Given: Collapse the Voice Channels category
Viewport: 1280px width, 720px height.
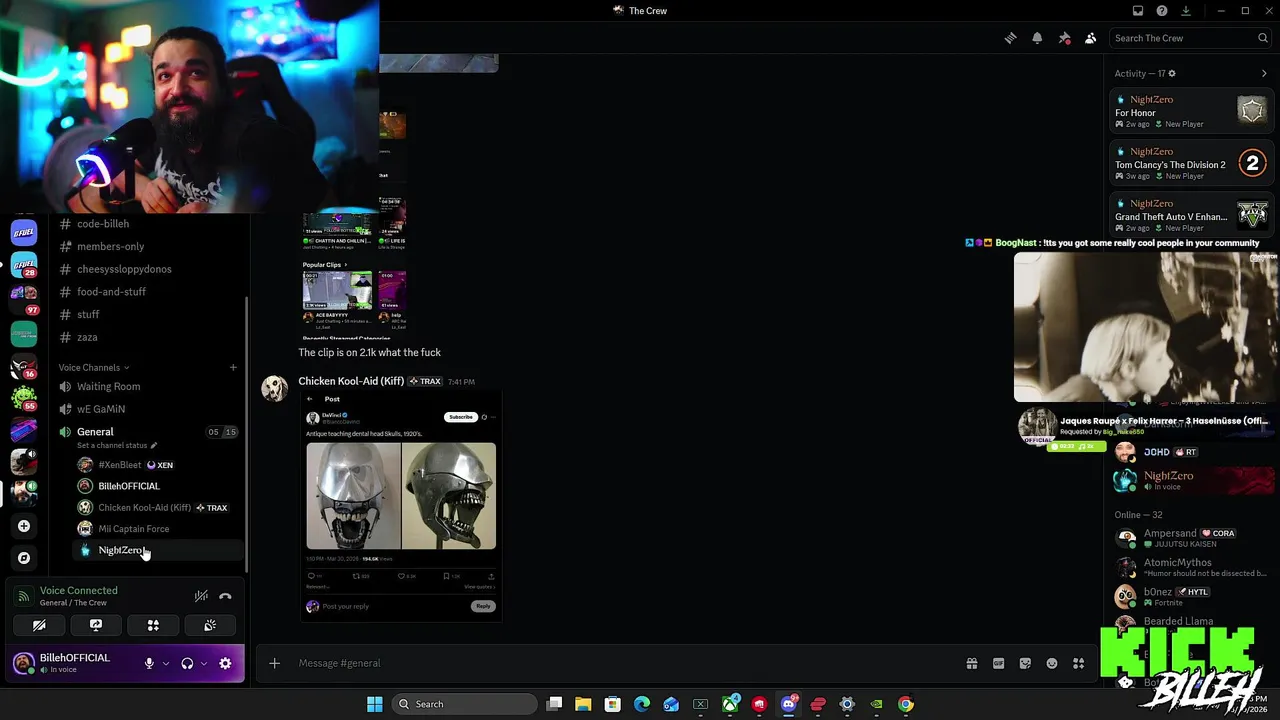Looking at the screenshot, I should coord(93,367).
